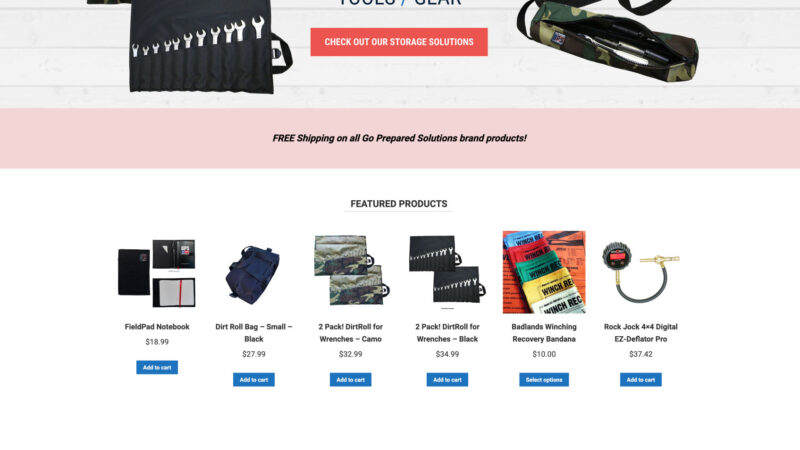Open the FieldPad Notebook product image
This screenshot has height=450, width=800.
pos(157,272)
